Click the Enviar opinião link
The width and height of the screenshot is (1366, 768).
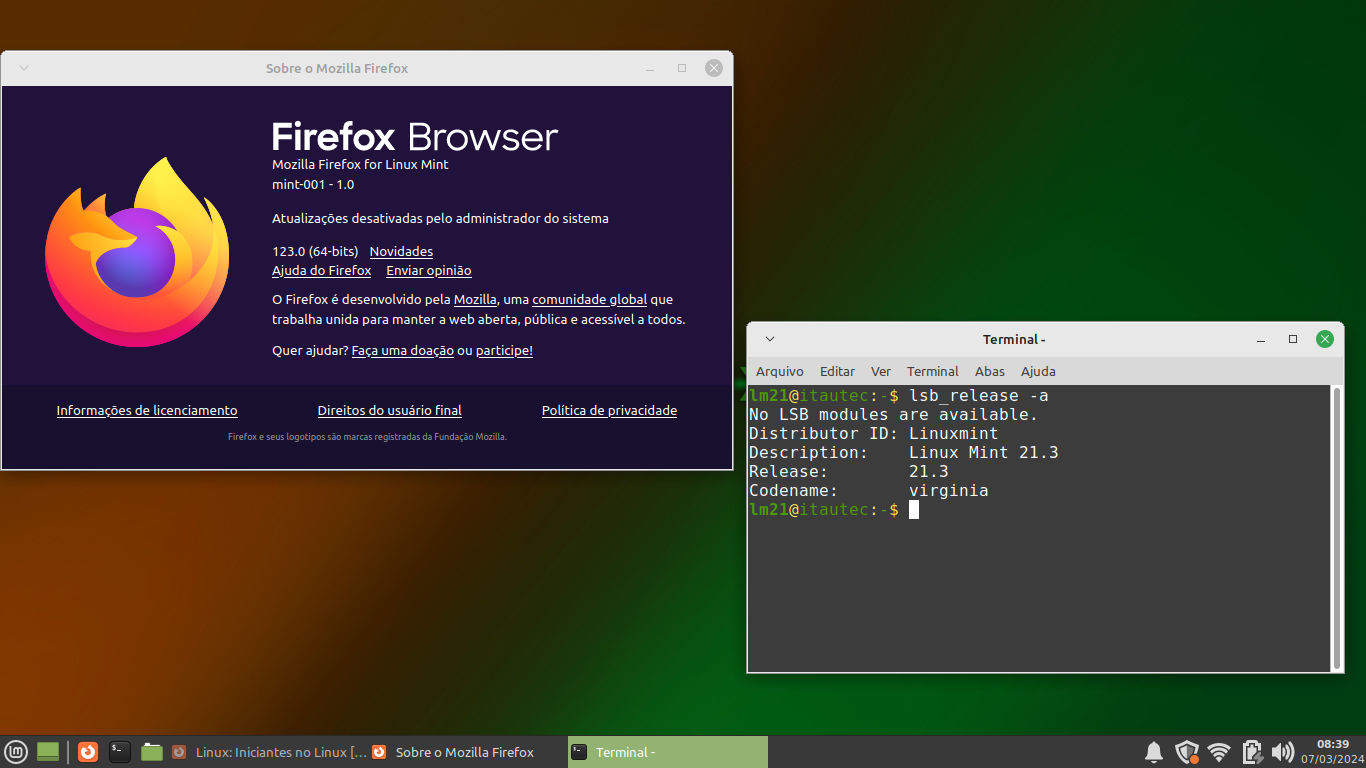coord(429,271)
